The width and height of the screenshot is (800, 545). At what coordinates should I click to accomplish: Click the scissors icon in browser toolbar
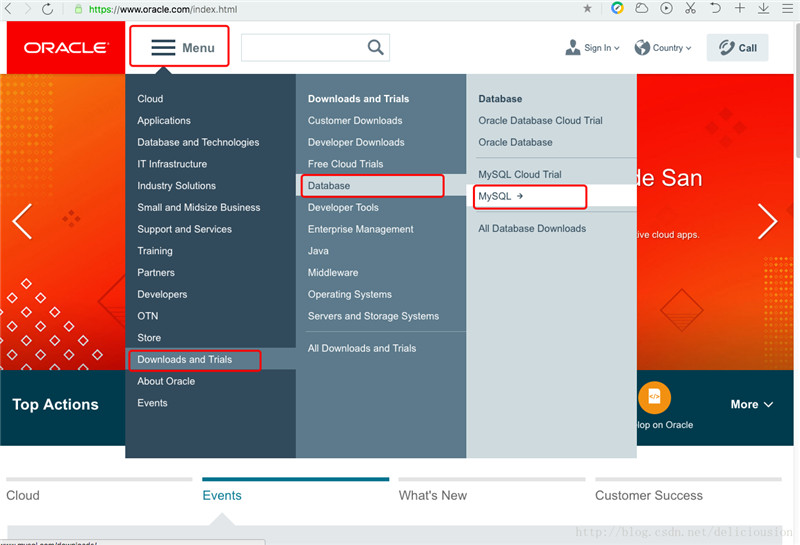point(690,8)
